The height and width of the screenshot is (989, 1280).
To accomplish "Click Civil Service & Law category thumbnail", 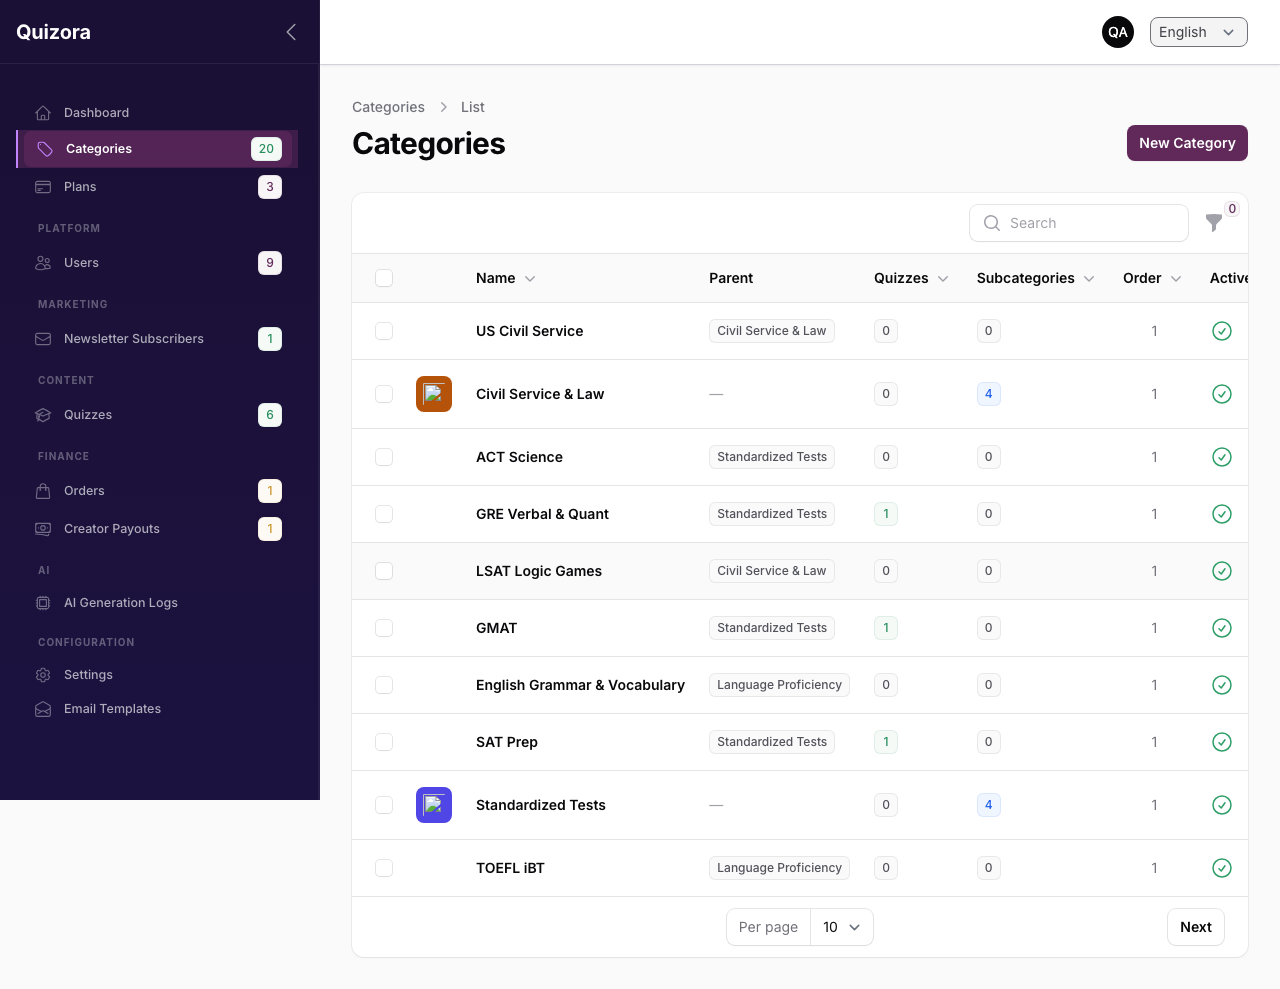I will (434, 394).
